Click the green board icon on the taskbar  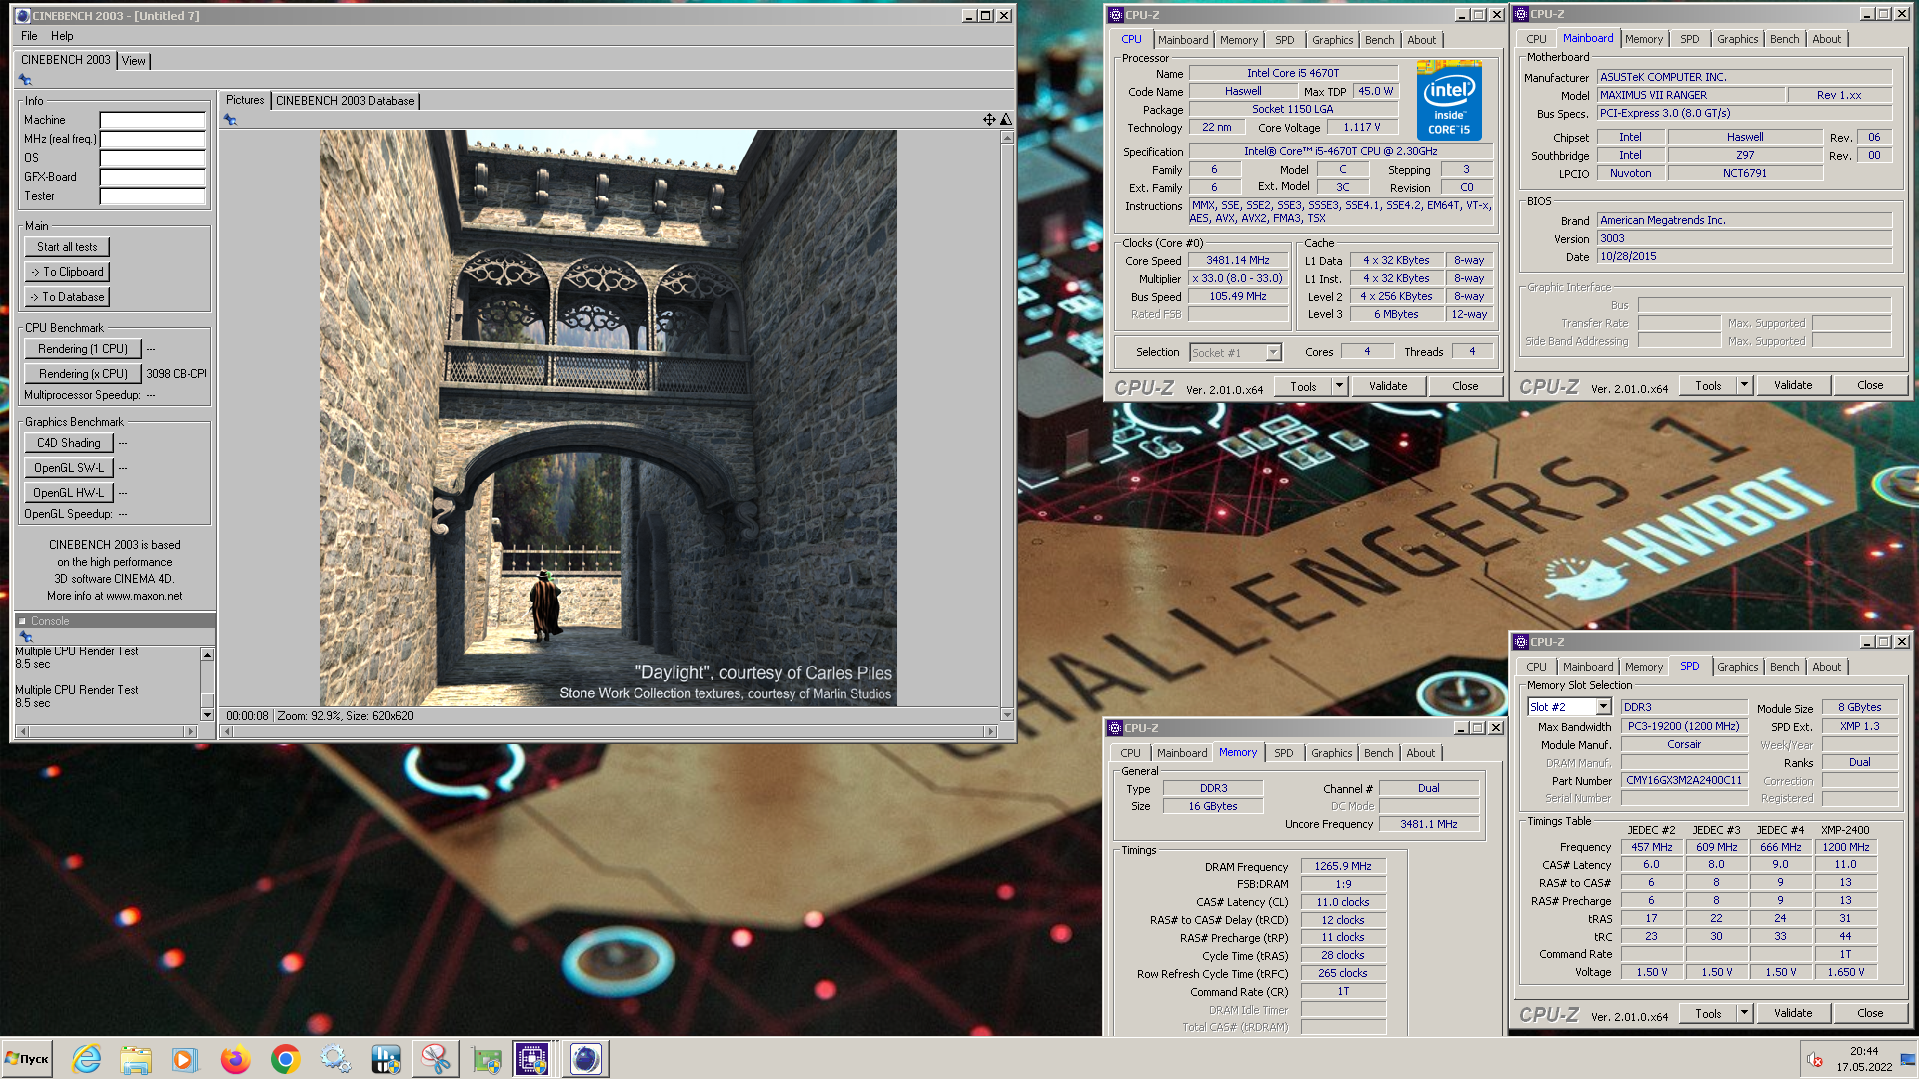486,1059
